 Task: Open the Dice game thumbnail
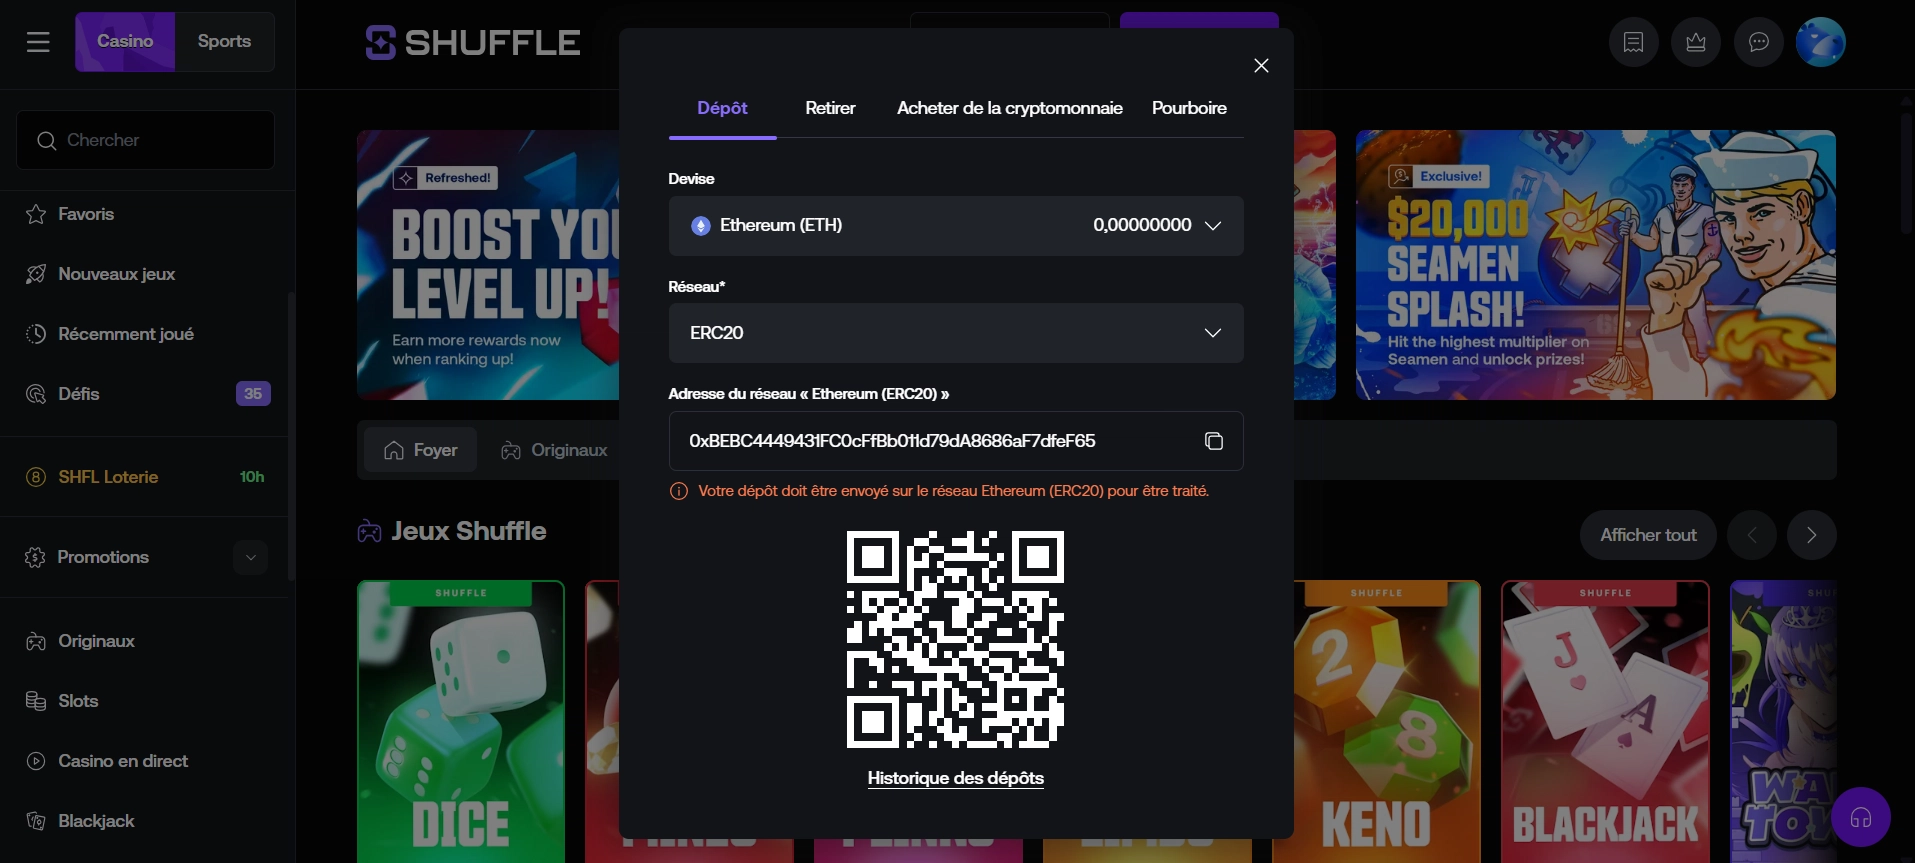click(461, 721)
